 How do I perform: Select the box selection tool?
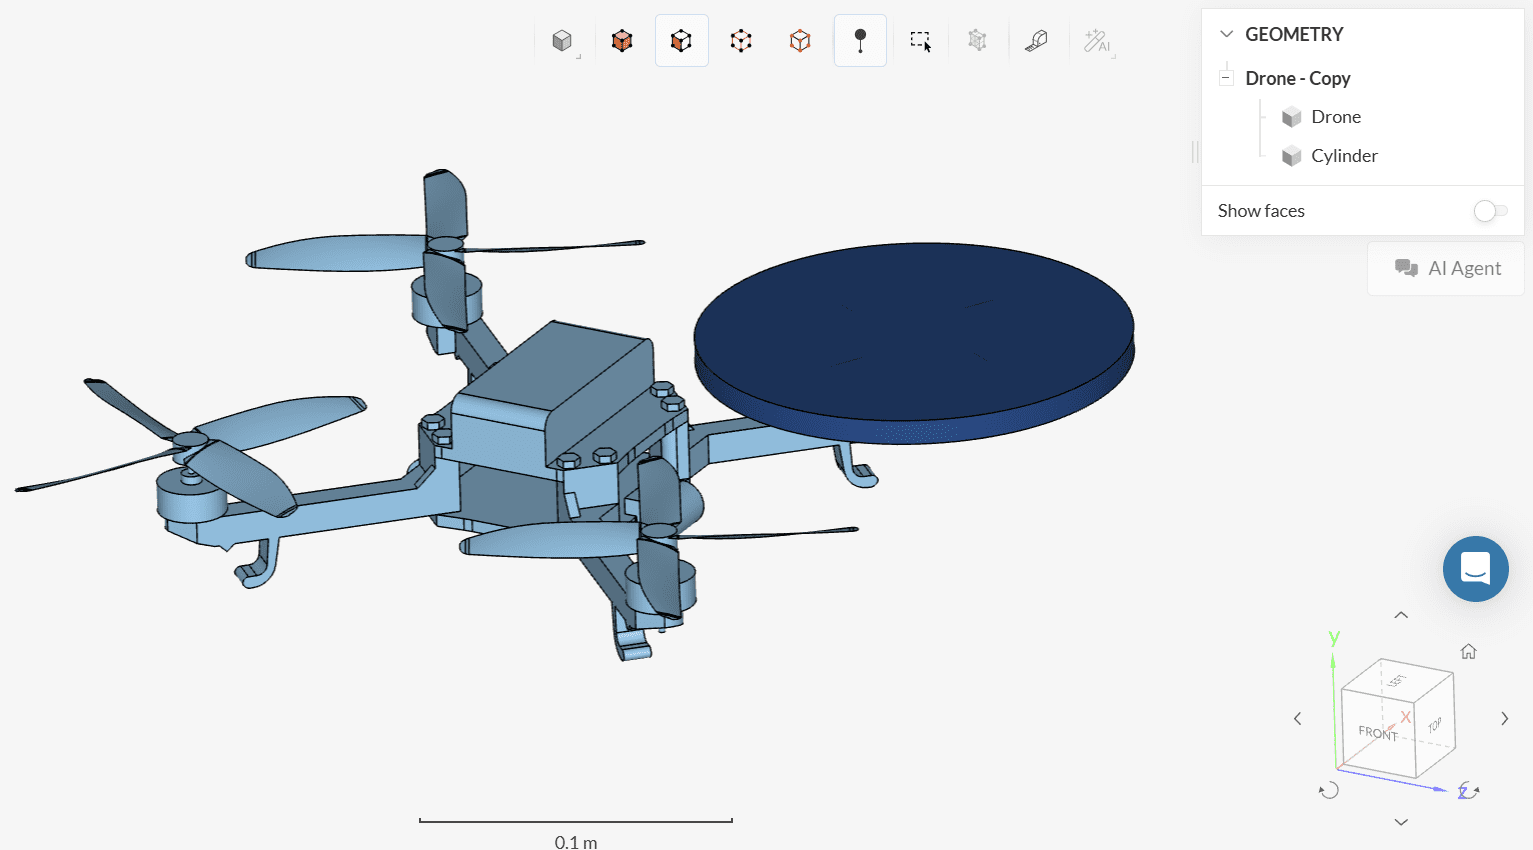tap(920, 41)
